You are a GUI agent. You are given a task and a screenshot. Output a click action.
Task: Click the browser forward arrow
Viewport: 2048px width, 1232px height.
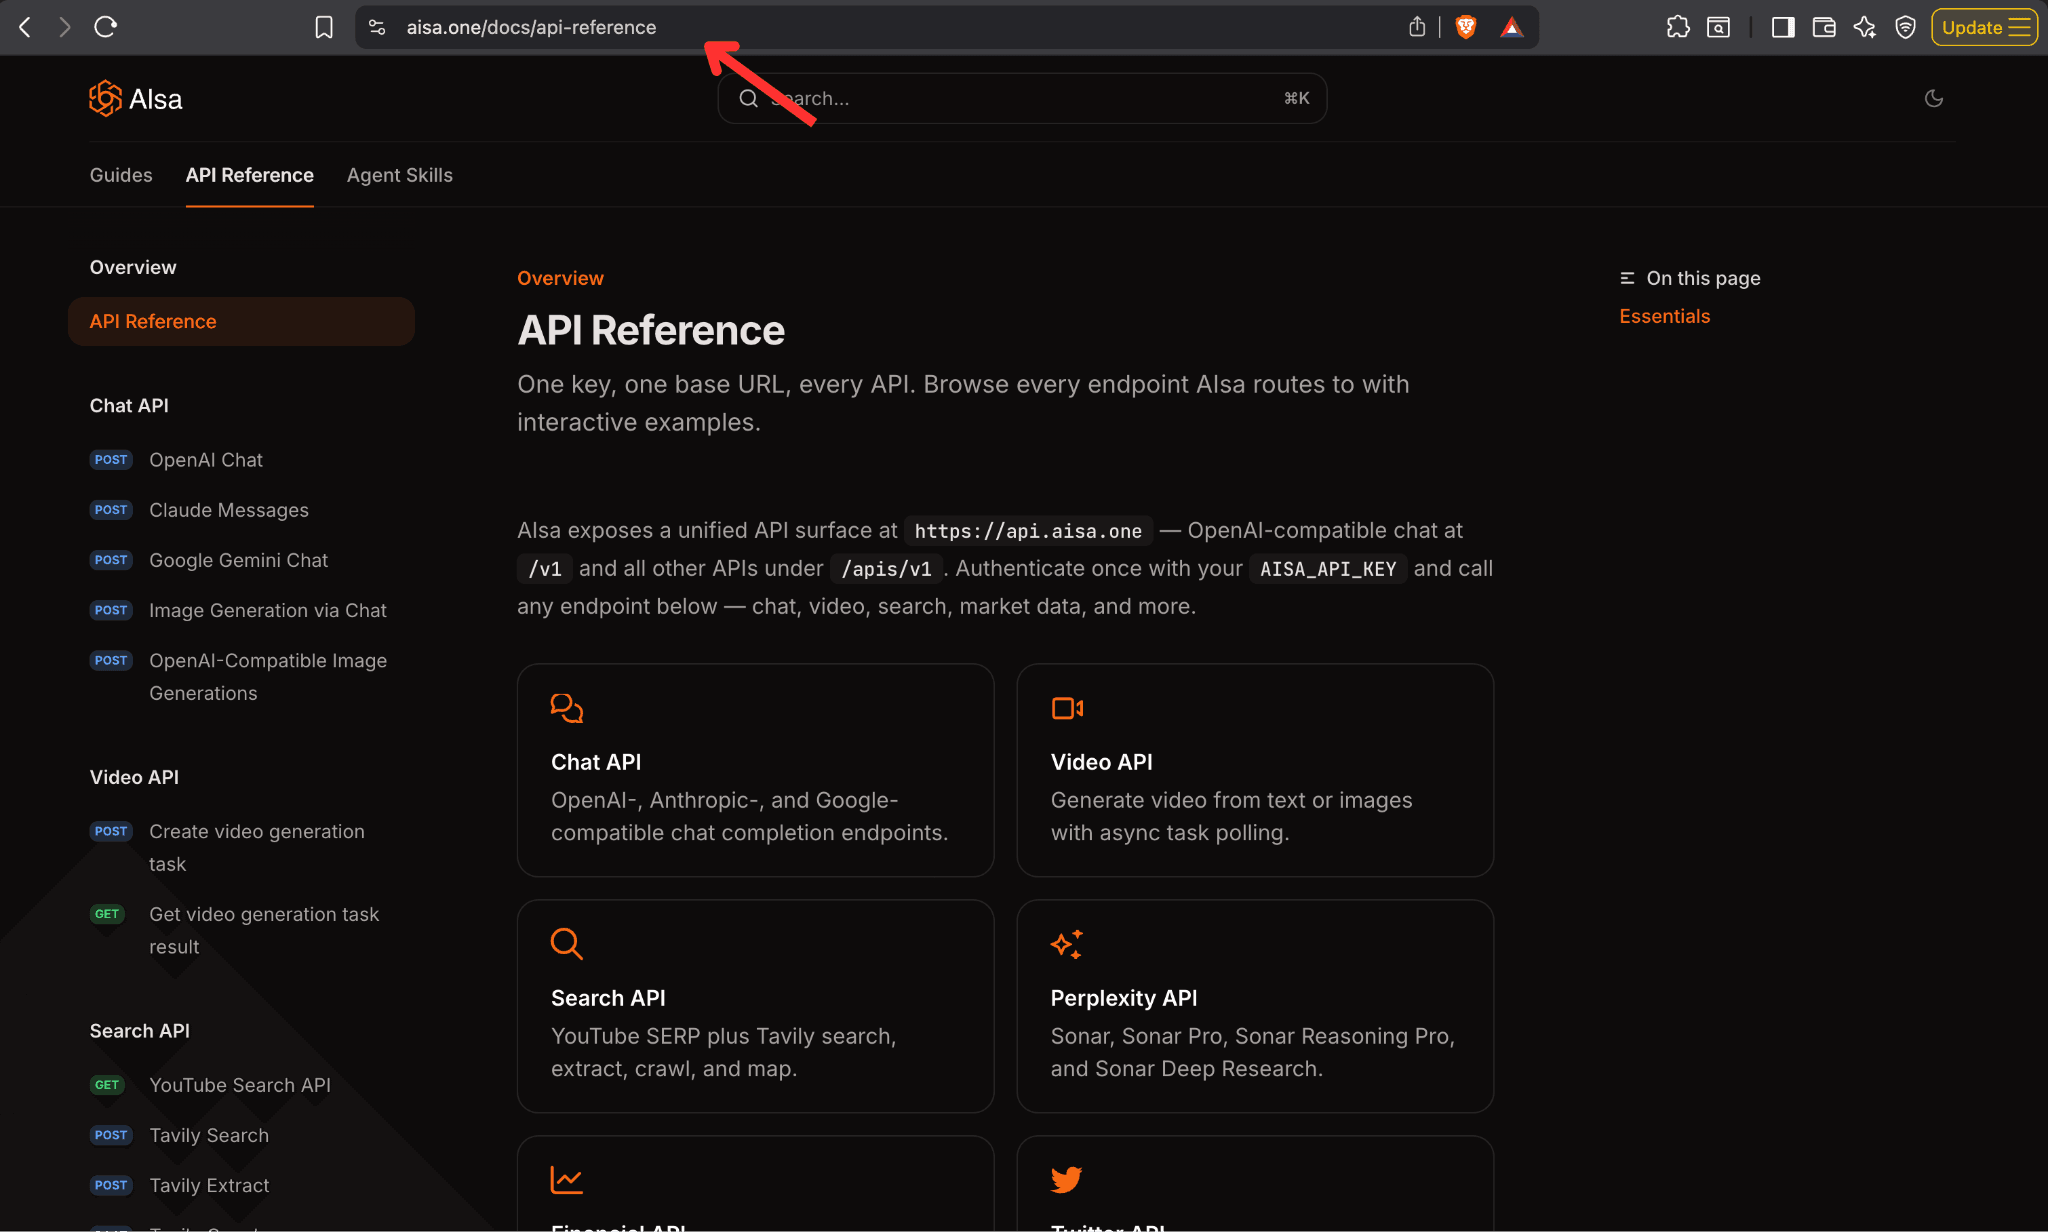65,27
